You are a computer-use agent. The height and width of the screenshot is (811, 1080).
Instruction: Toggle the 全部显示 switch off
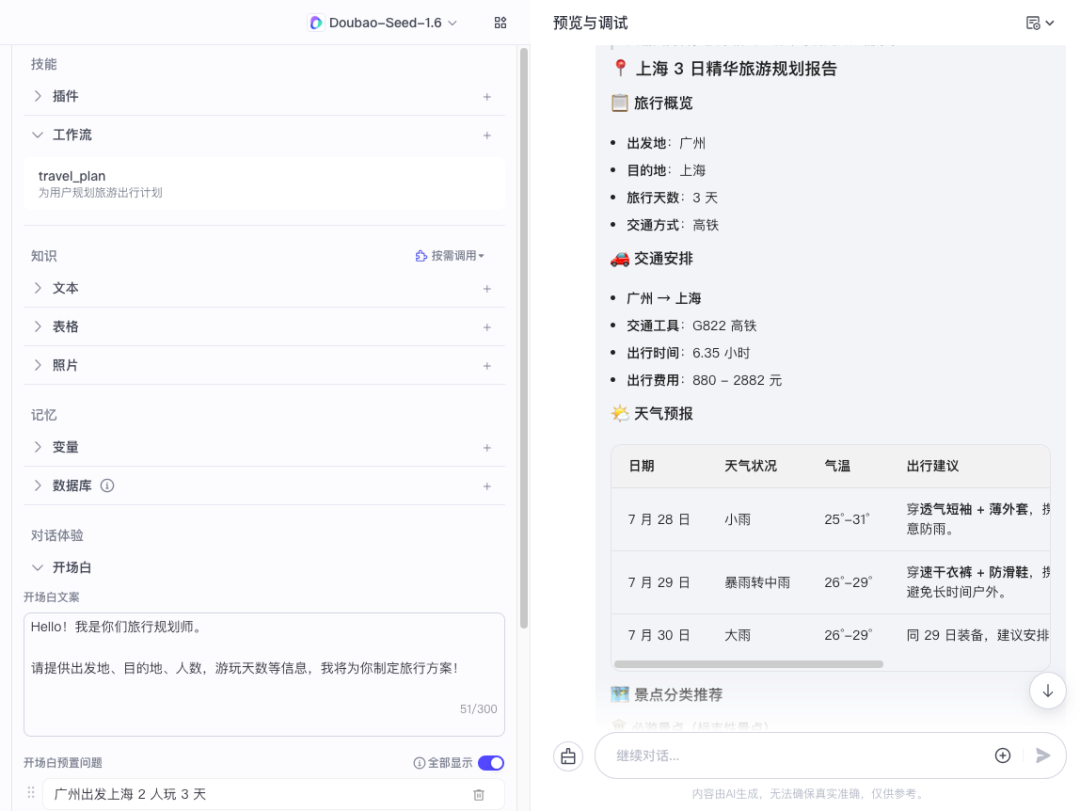(x=489, y=761)
